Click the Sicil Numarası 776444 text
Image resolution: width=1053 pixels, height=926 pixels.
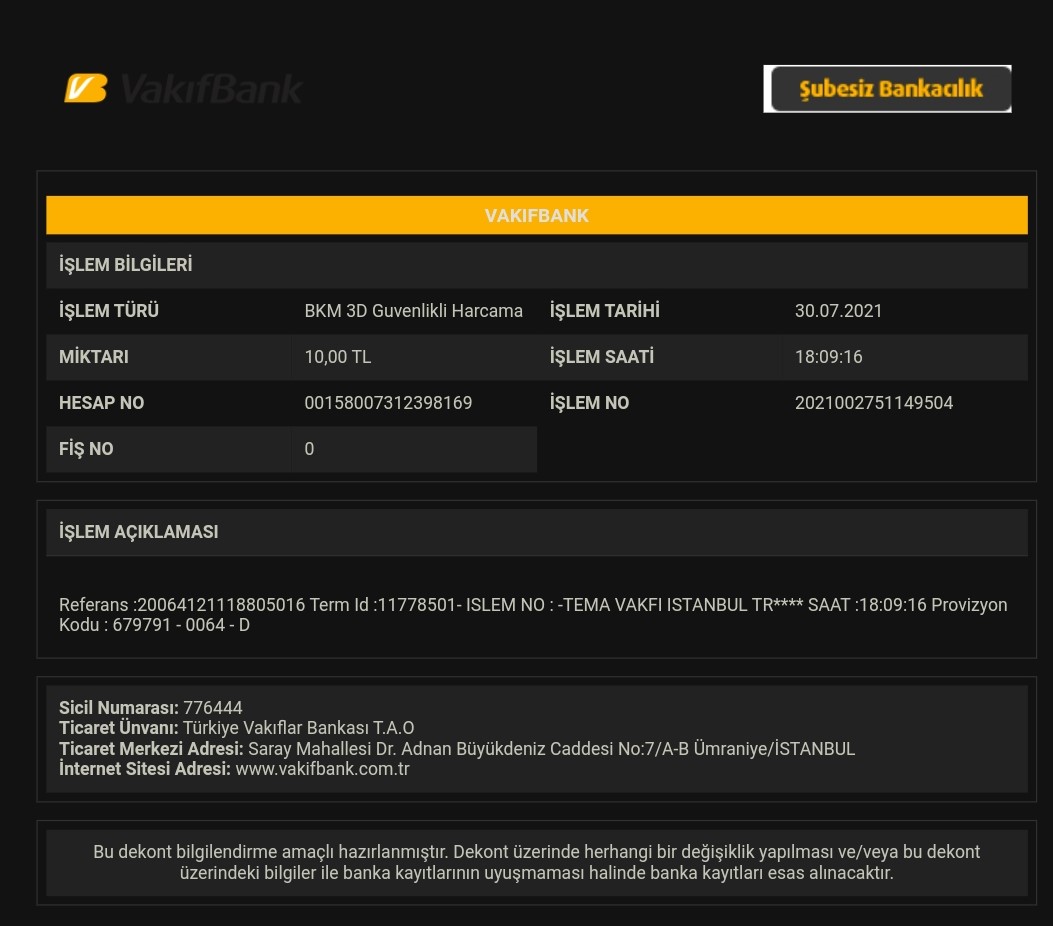(x=150, y=708)
